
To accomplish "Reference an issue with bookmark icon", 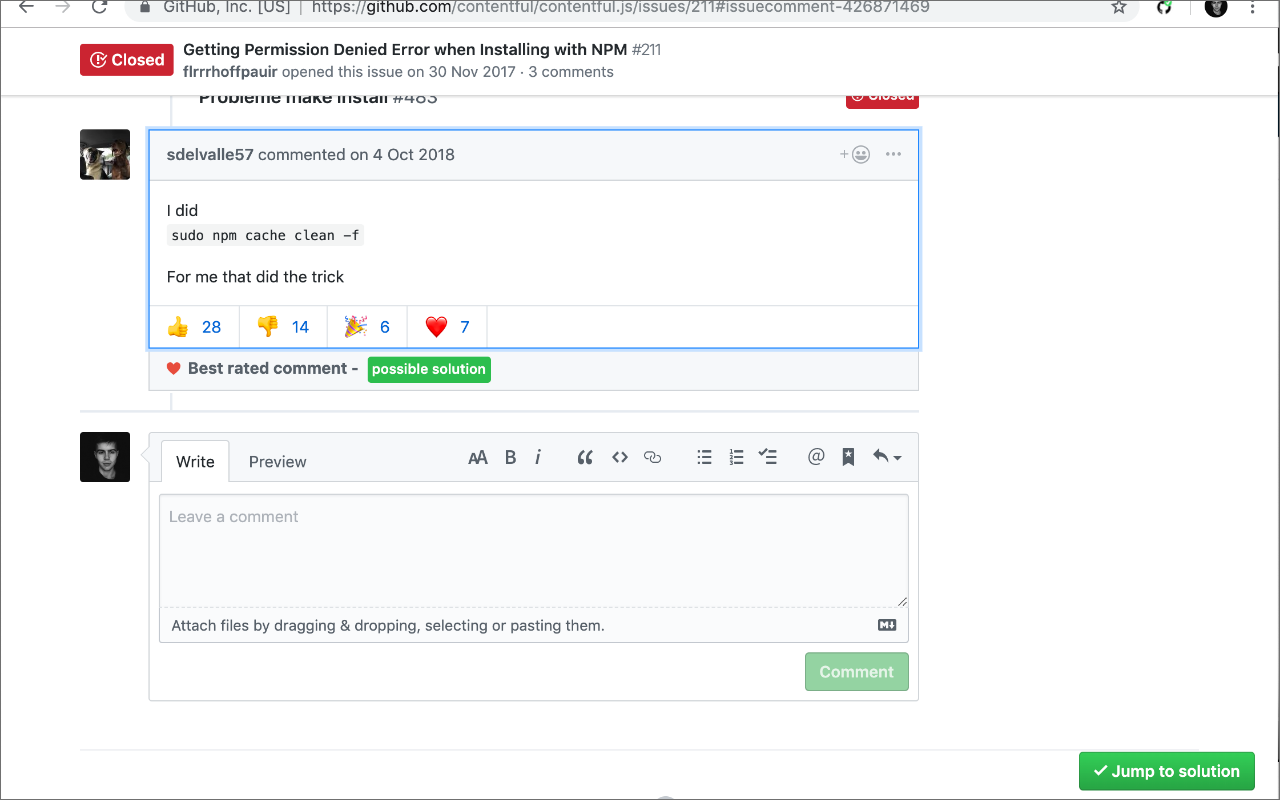I will point(848,457).
